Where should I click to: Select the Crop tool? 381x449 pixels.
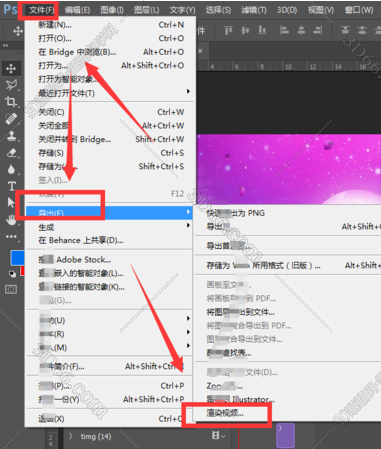tap(11, 101)
